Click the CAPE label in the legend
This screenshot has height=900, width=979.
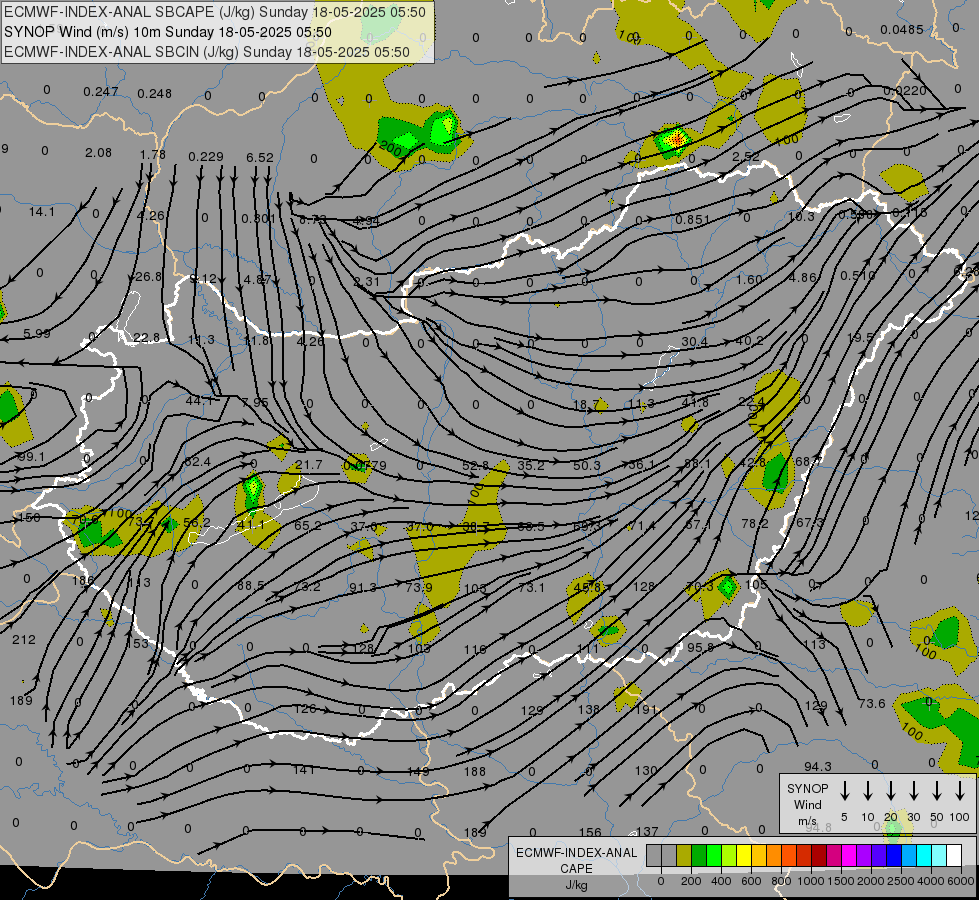tap(576, 868)
